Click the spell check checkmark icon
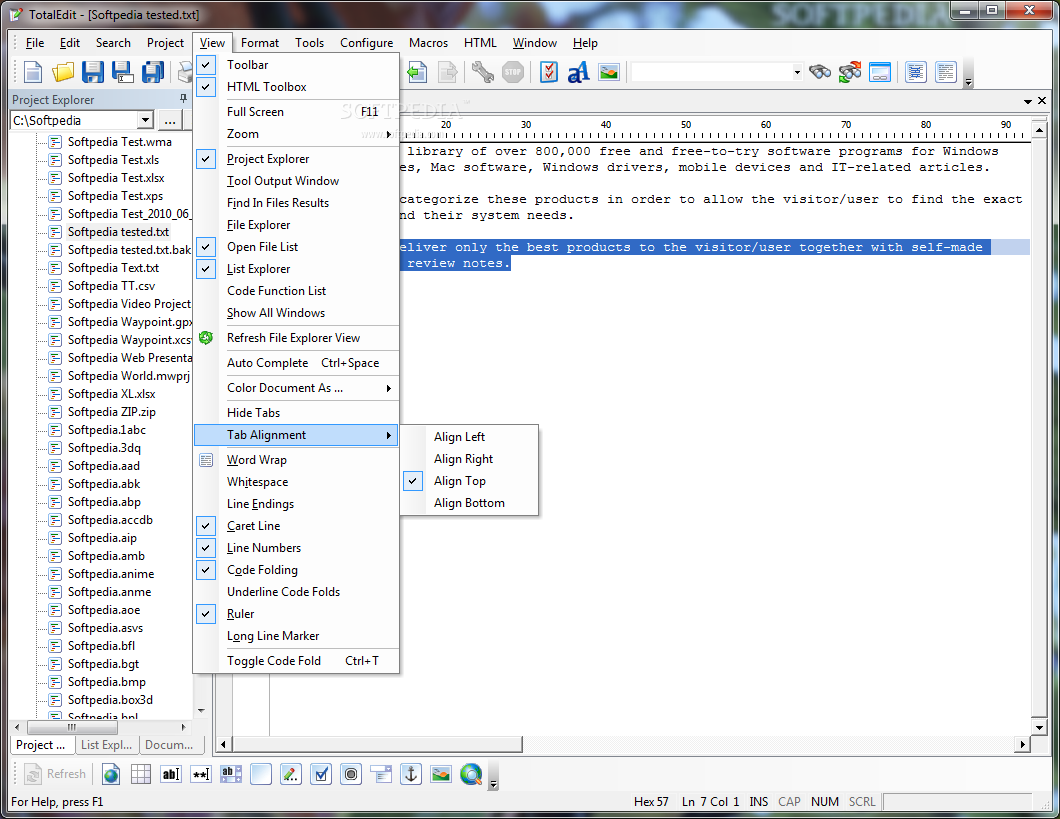Image resolution: width=1060 pixels, height=819 pixels. point(549,72)
